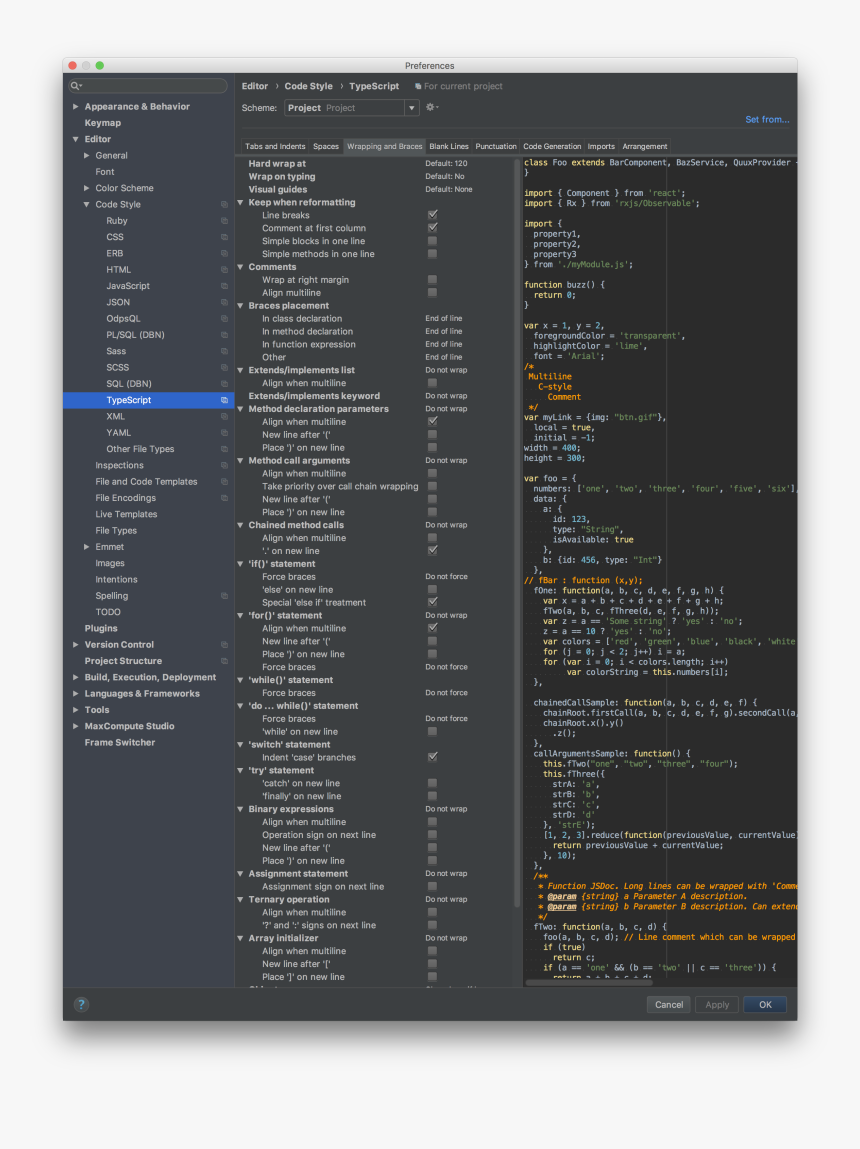The image size is (860, 1149).
Task: Collapse the Braces placement section
Action: (x=241, y=306)
